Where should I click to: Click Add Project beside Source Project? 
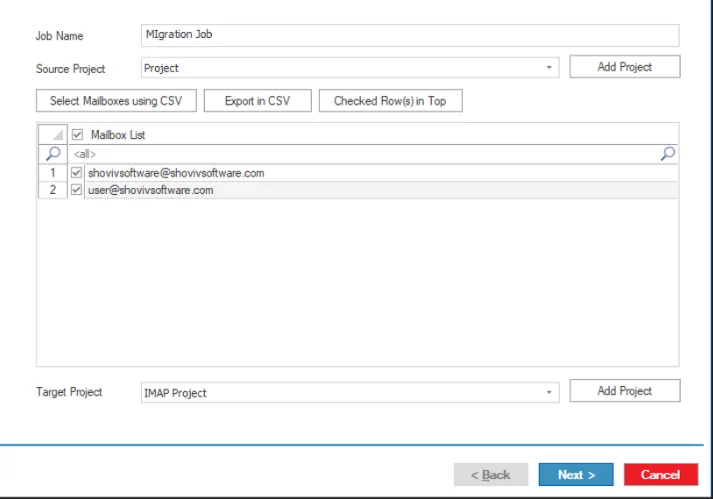625,67
